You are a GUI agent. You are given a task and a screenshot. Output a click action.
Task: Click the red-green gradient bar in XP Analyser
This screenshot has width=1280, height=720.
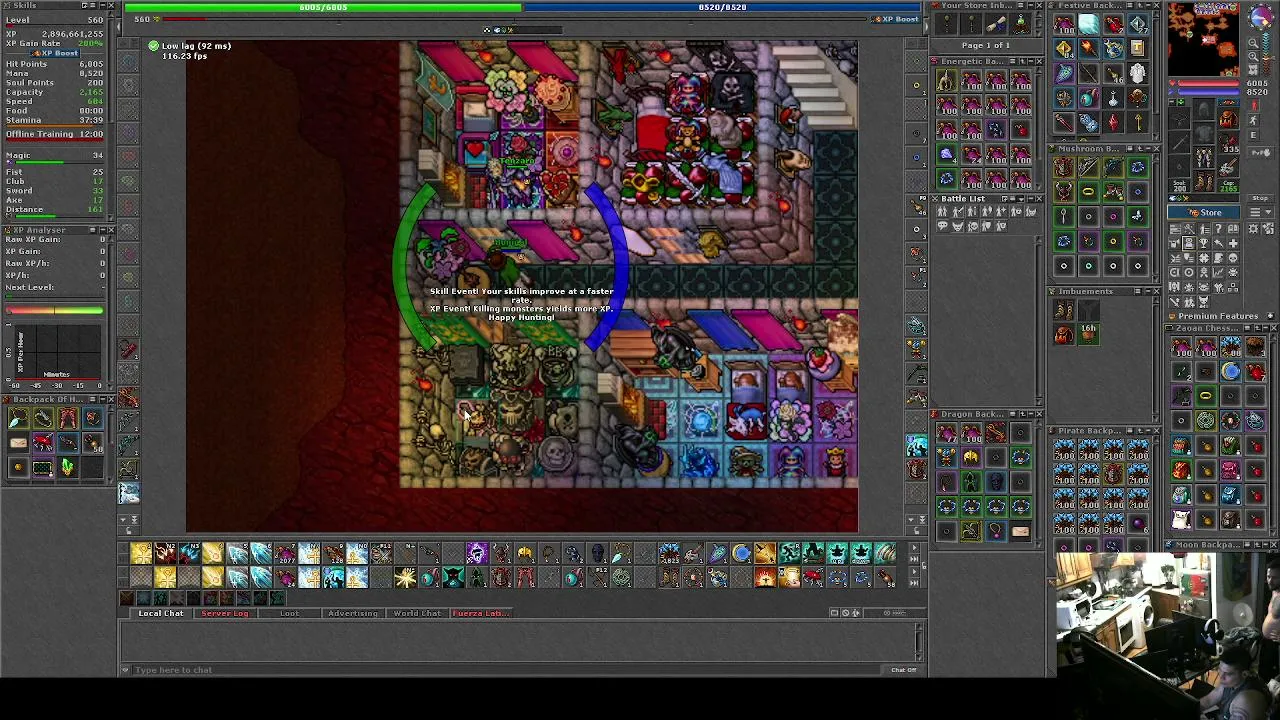54,310
